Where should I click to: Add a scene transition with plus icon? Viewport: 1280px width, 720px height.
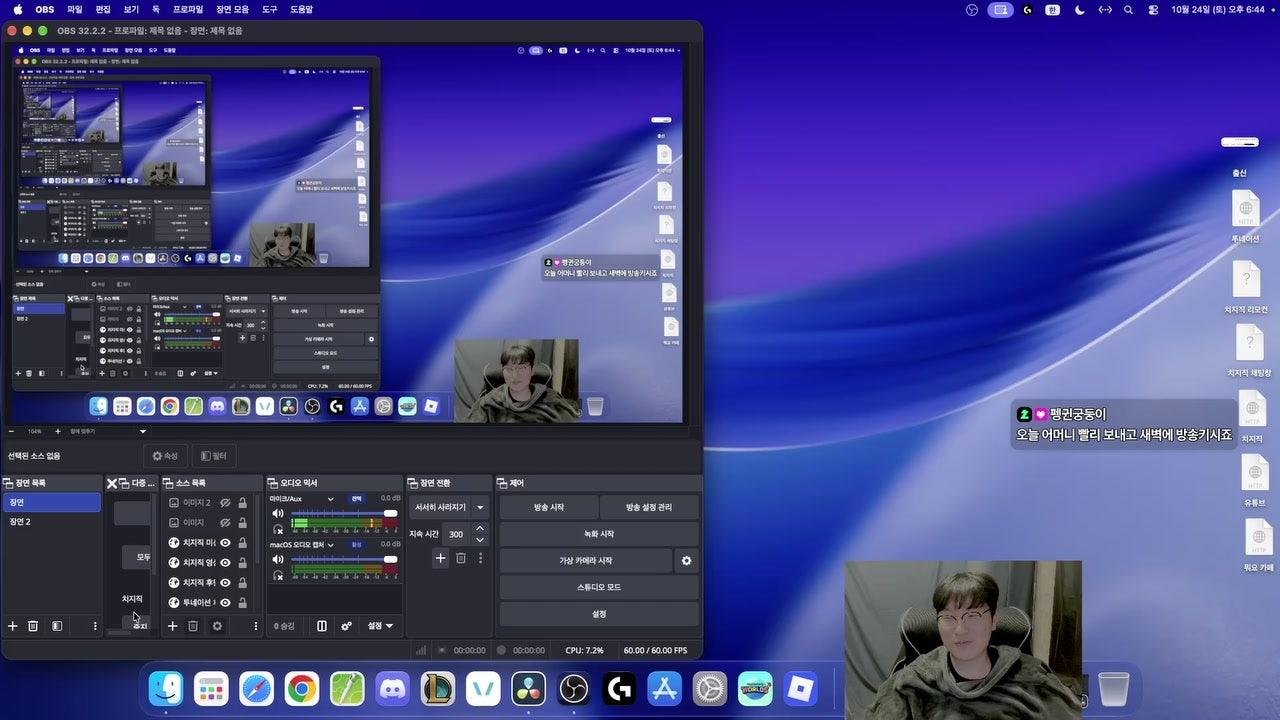pyautogui.click(x=440, y=558)
